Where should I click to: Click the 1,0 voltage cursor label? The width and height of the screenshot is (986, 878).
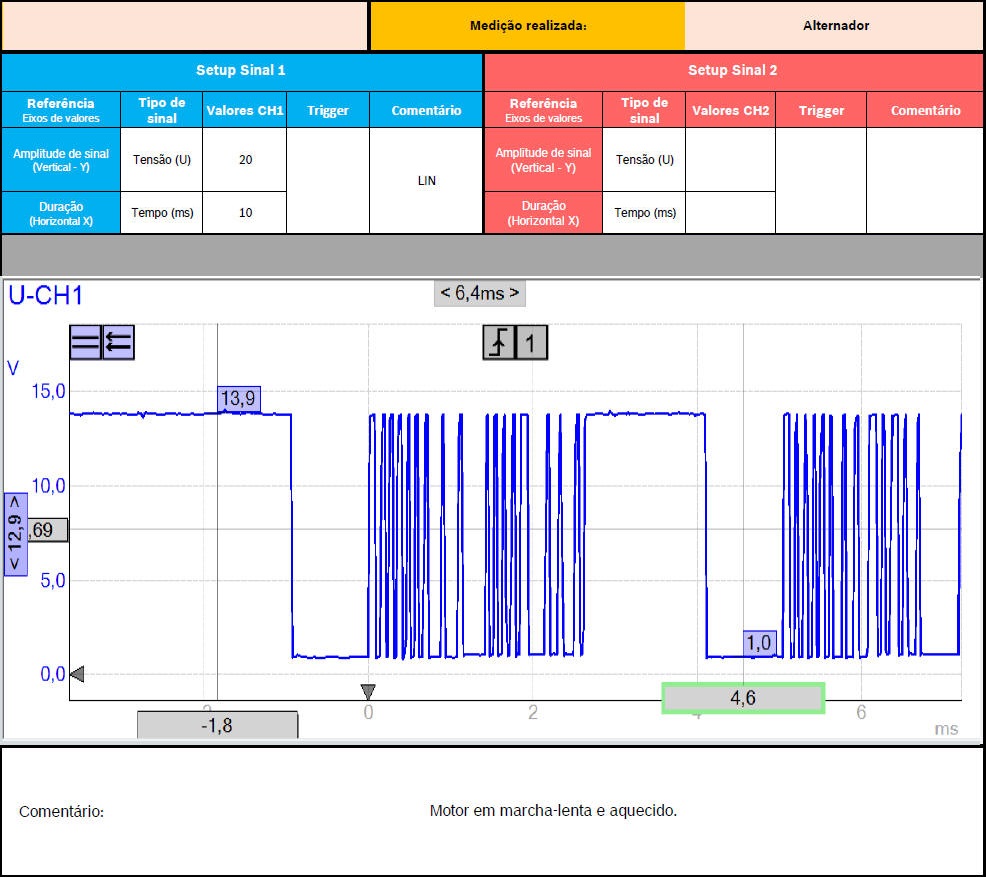(x=759, y=643)
